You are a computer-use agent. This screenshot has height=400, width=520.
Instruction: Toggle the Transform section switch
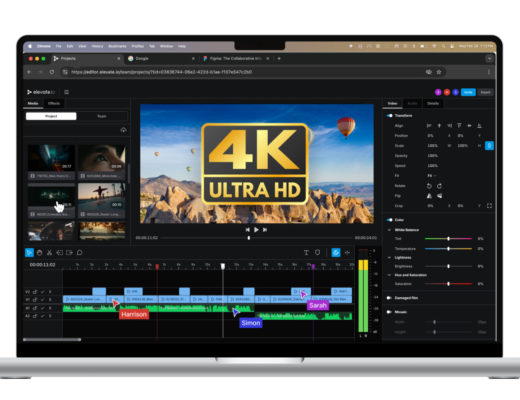389,116
